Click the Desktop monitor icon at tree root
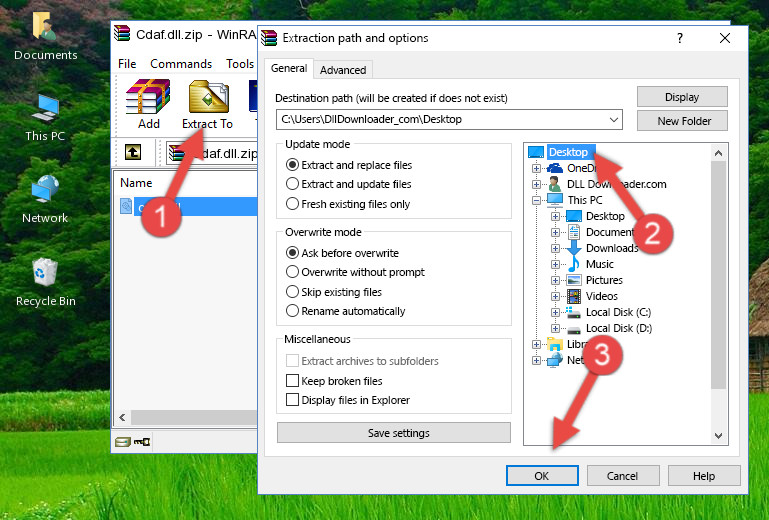The image size is (769, 520). tap(536, 152)
